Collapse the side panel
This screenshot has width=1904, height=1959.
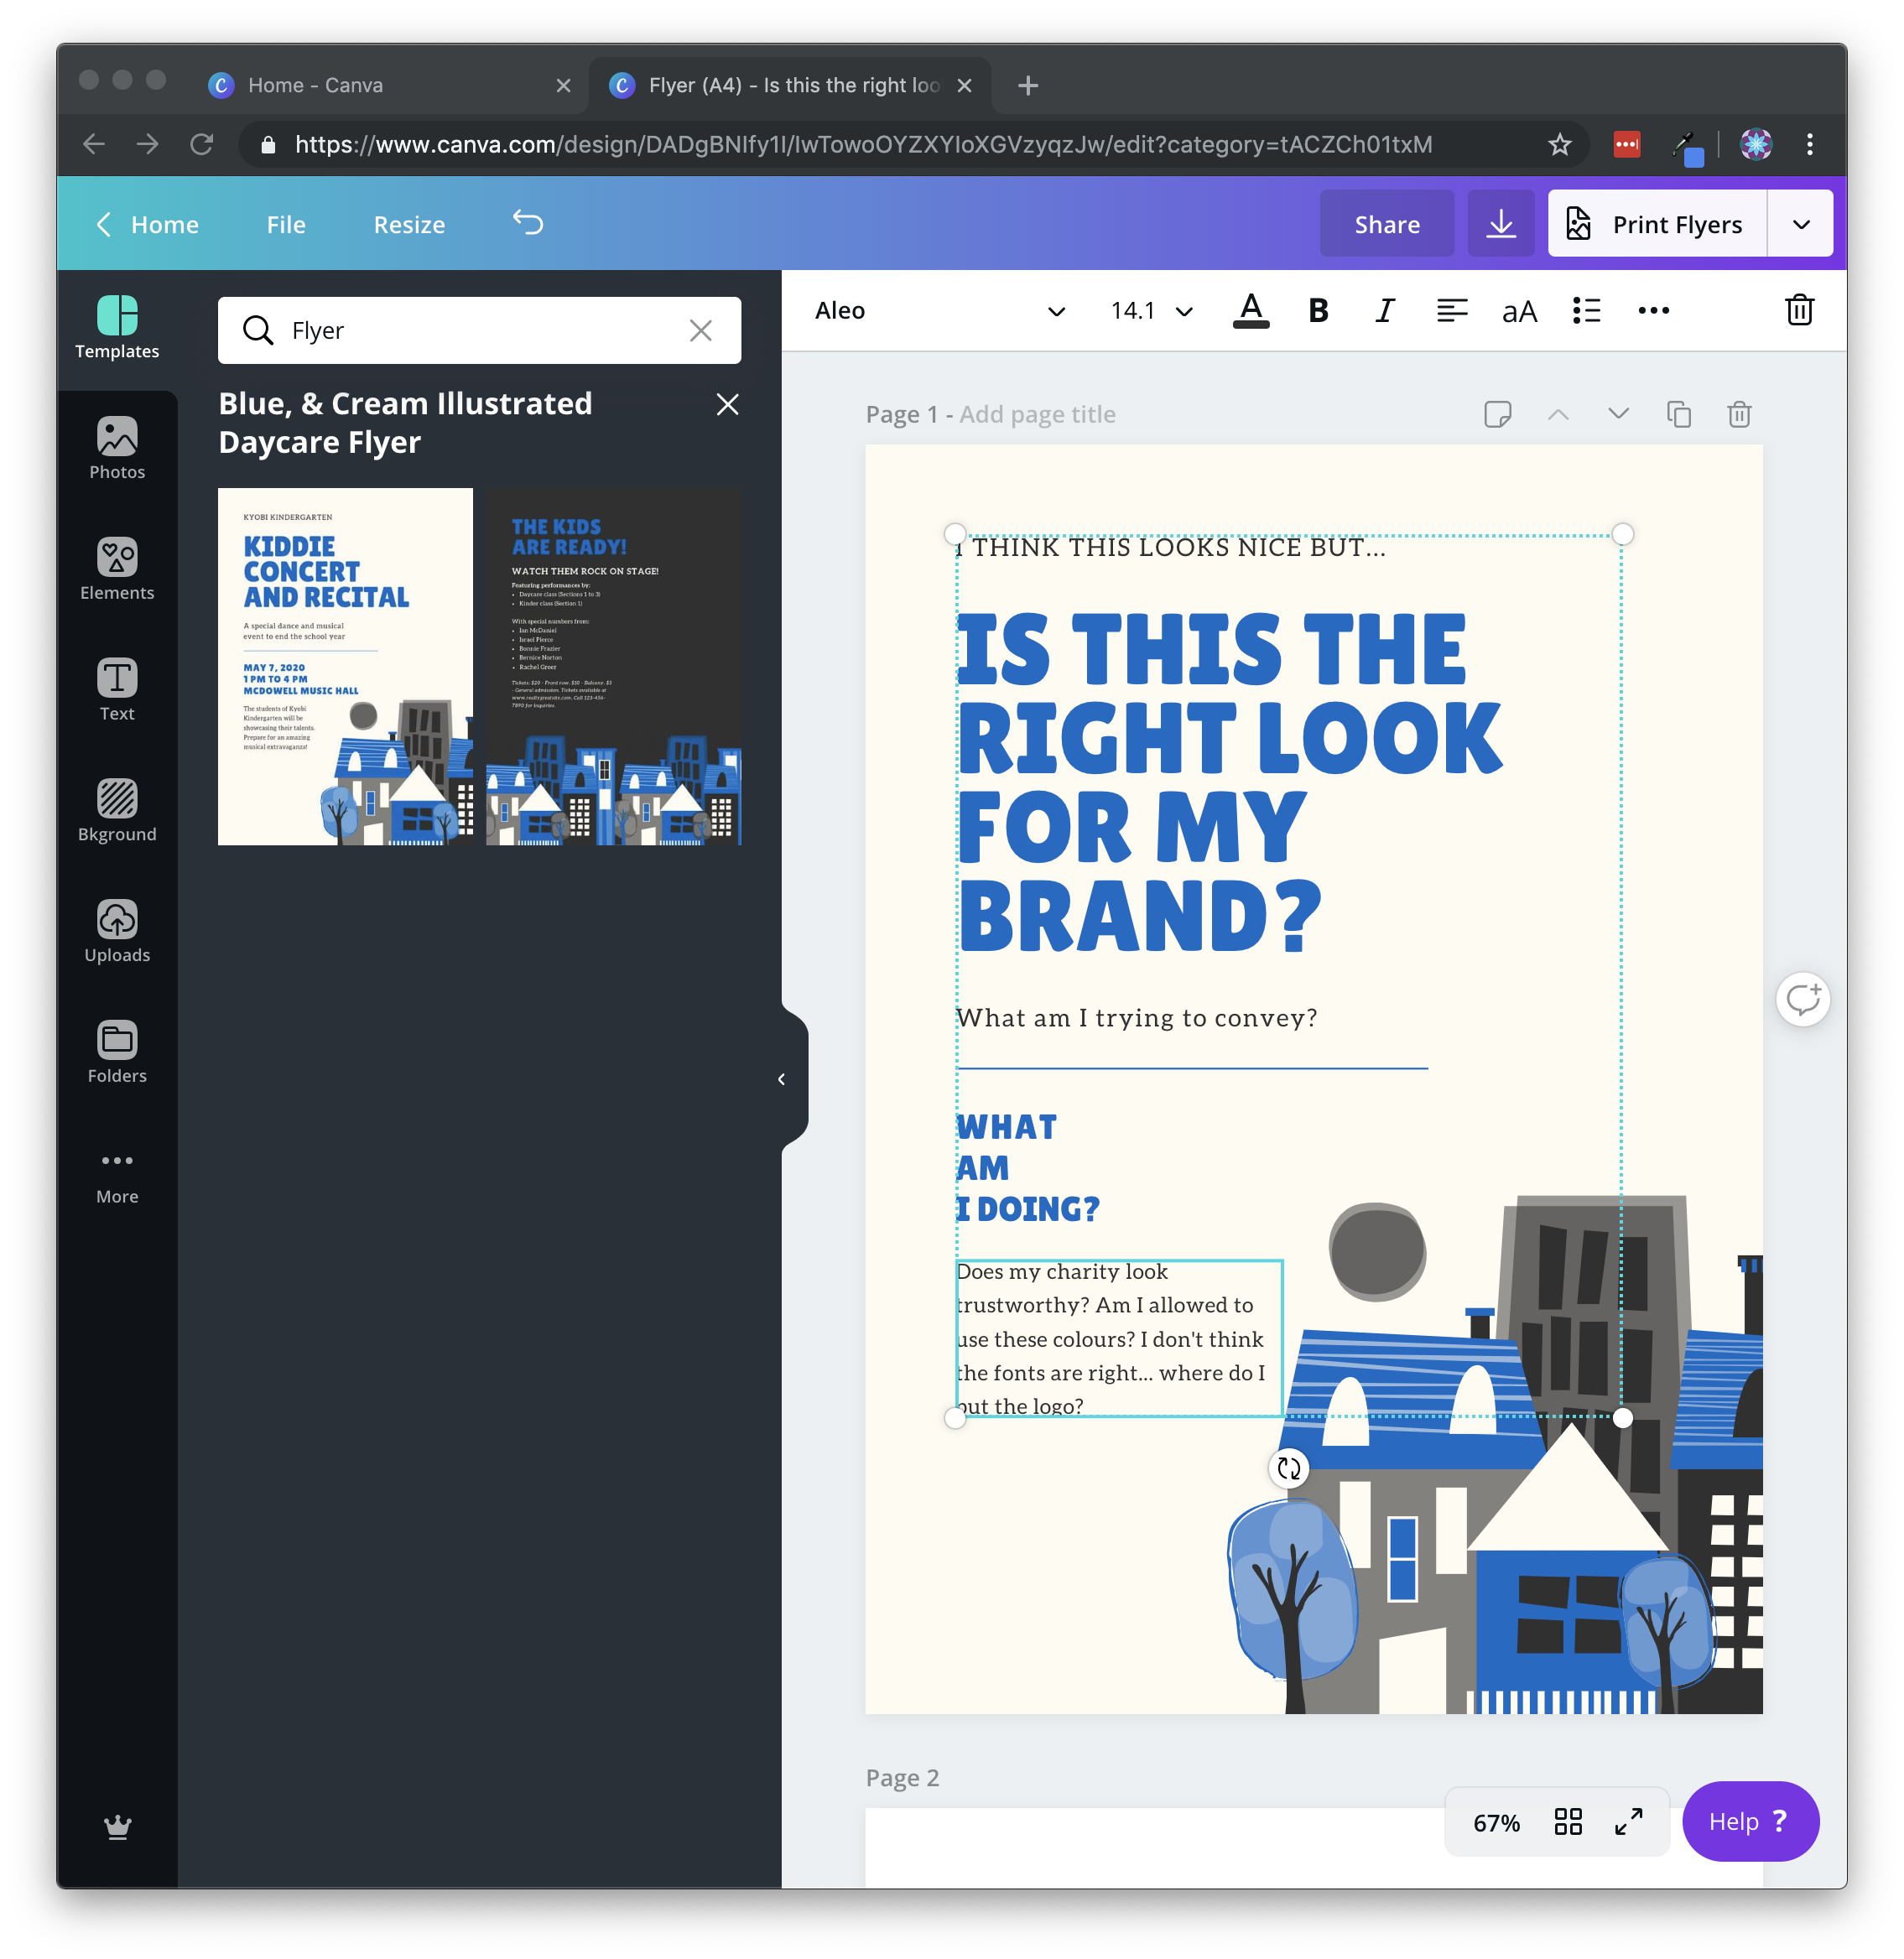[783, 1078]
